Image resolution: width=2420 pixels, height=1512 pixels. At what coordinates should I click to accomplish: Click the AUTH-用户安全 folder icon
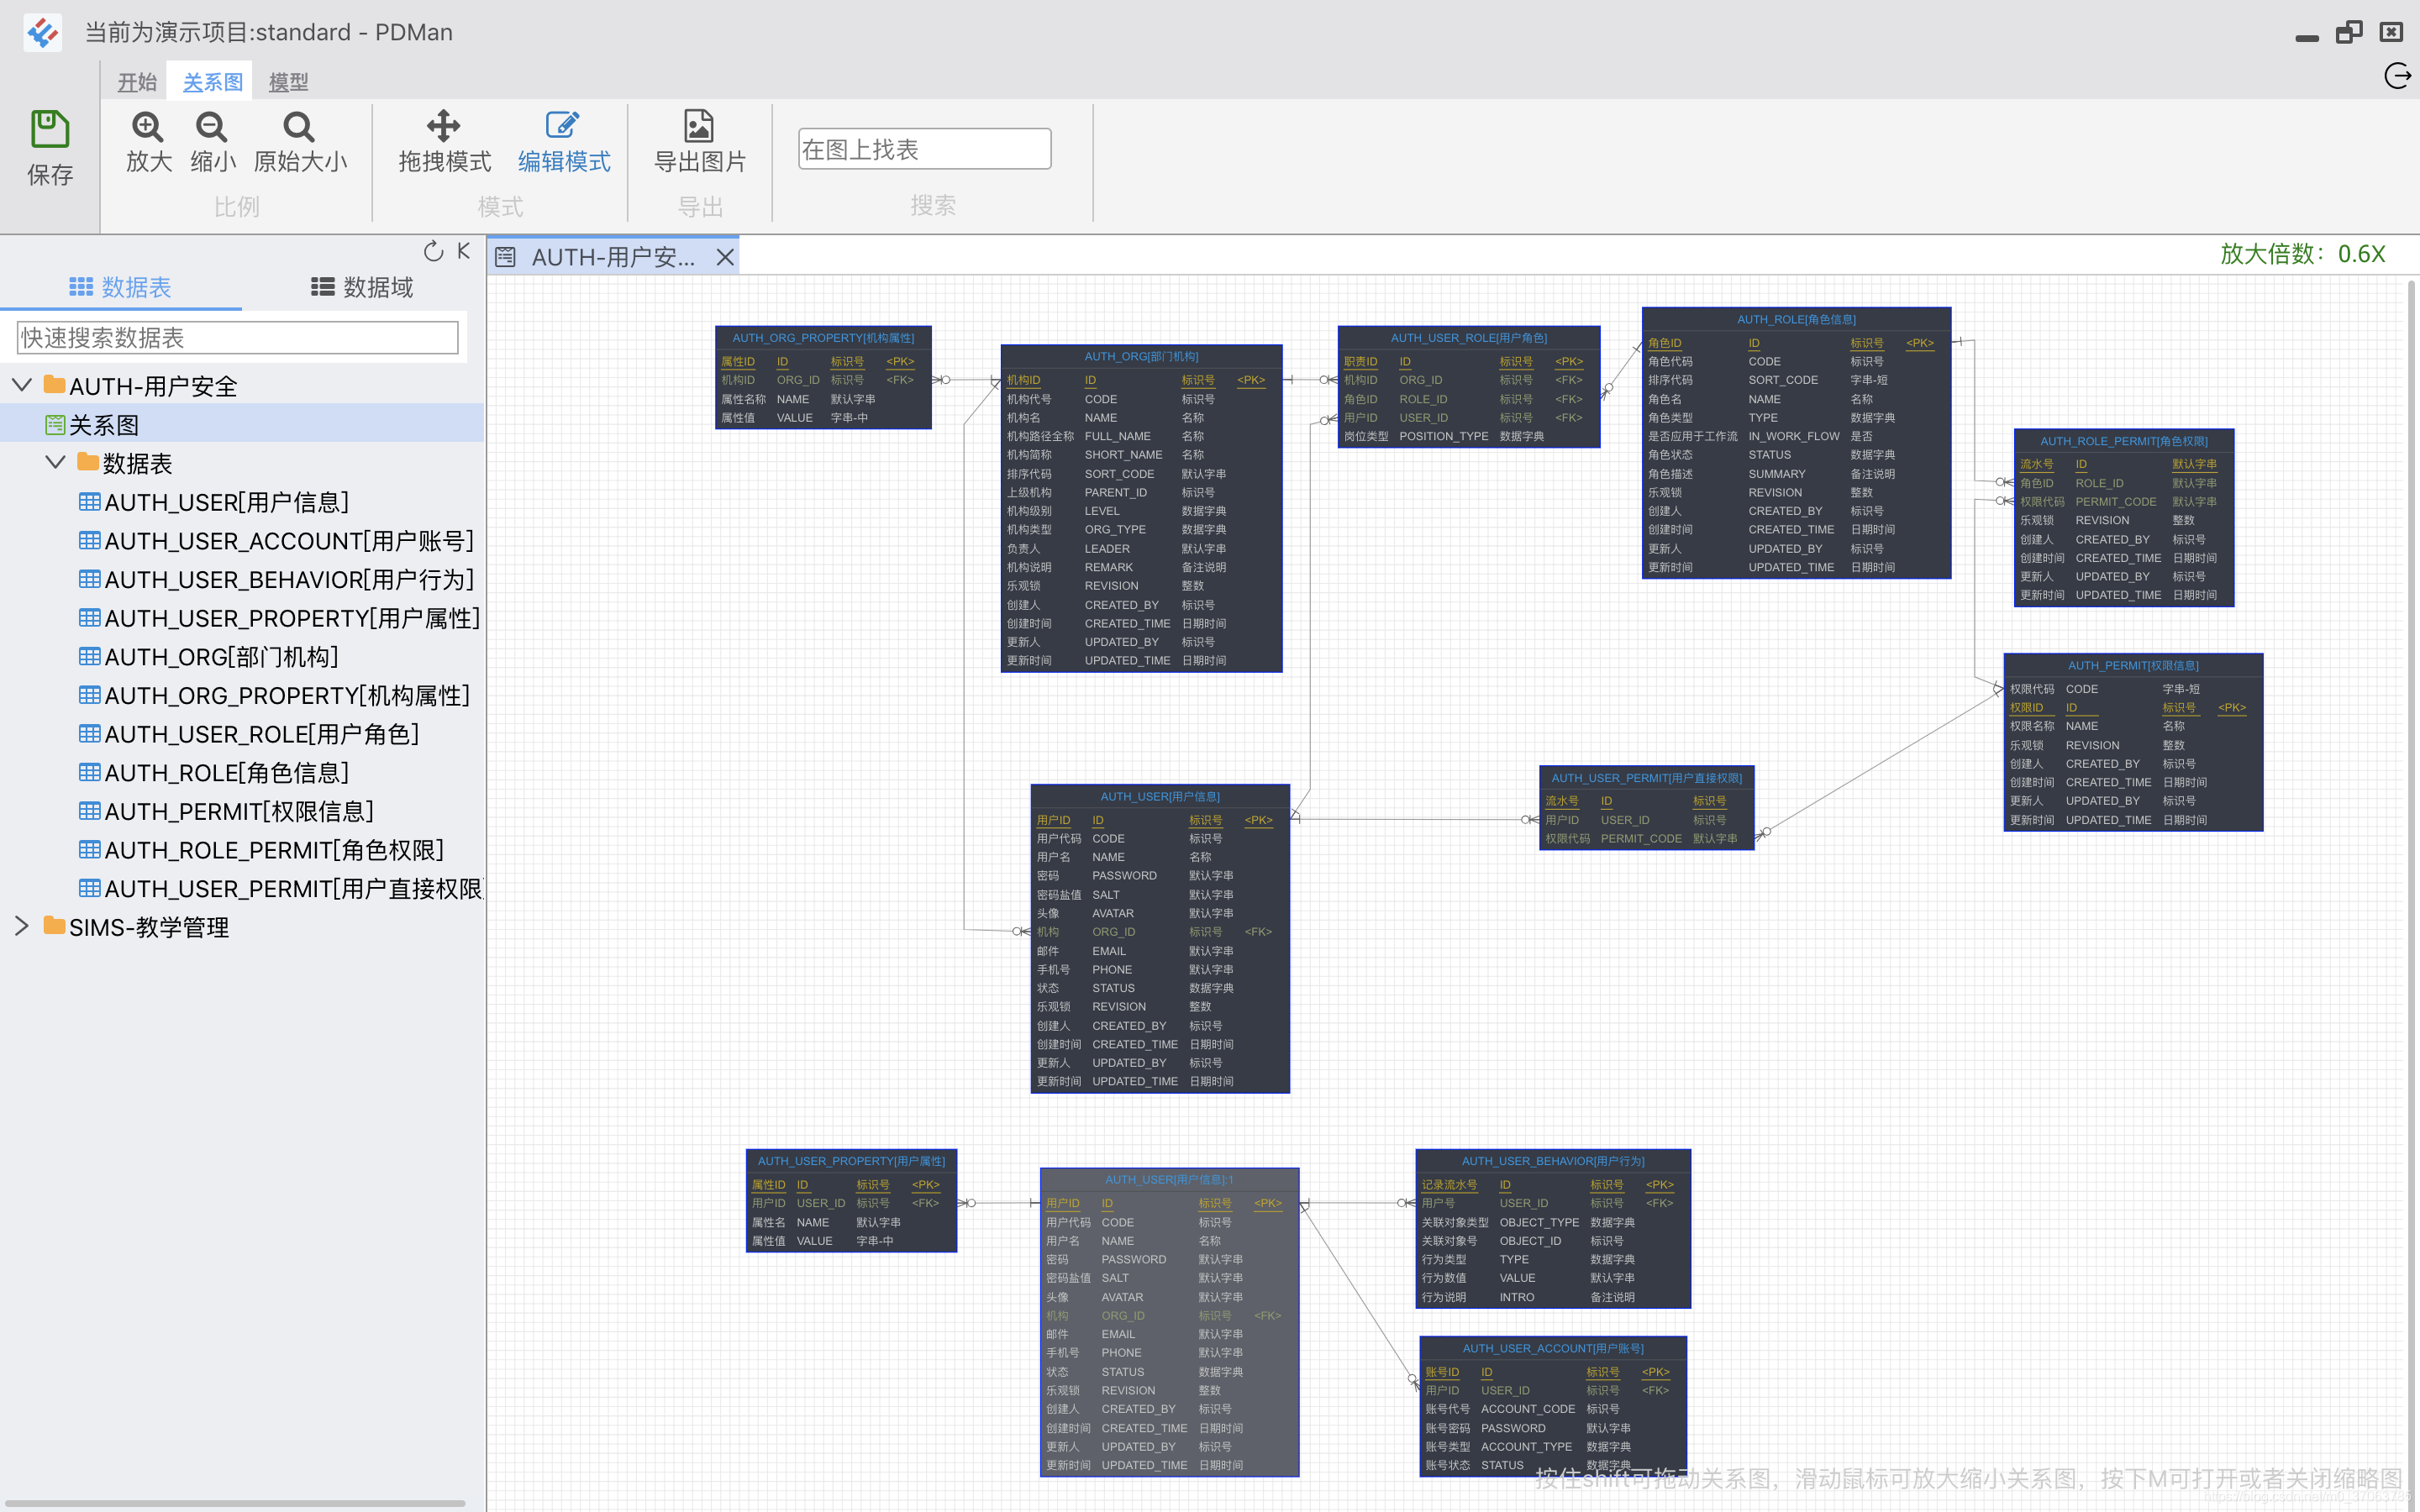coord(54,385)
